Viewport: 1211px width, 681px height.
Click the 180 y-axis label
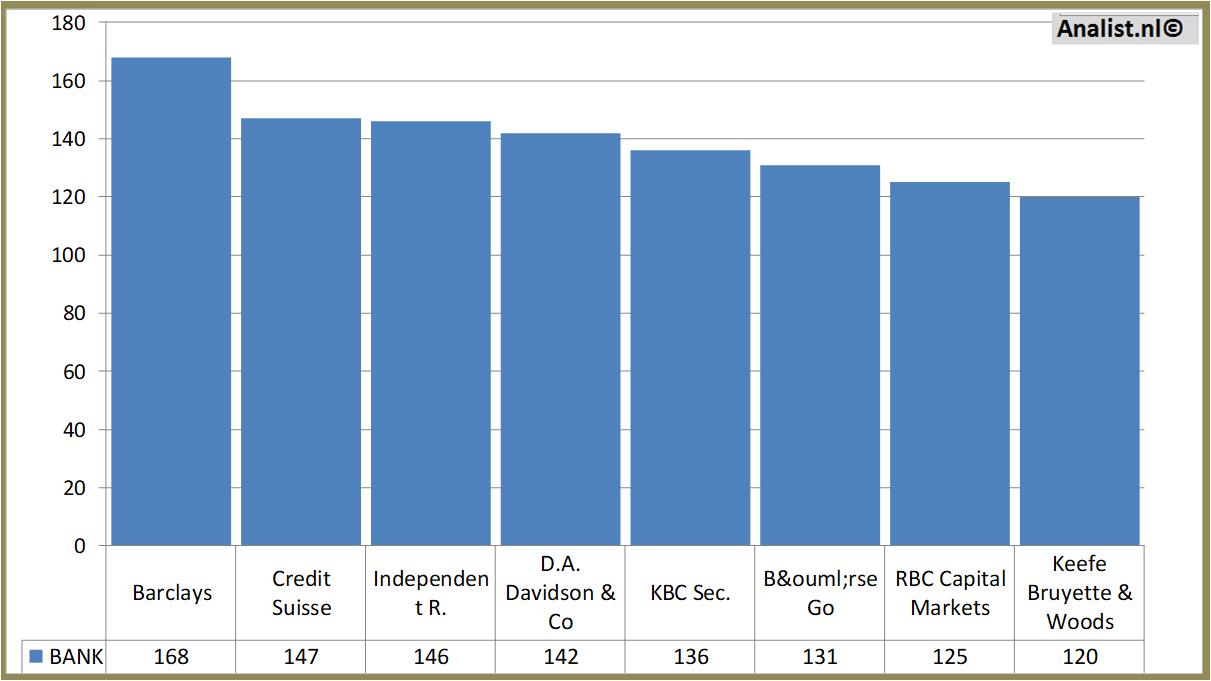pyautogui.click(x=68, y=23)
